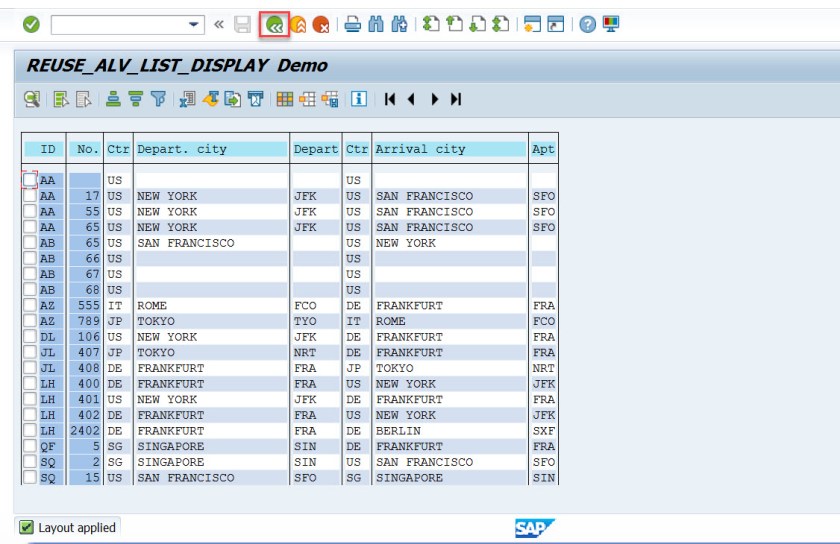The width and height of the screenshot is (840, 544).
Task: Select the checkbox for AZ 555 Rome row
Action: (x=30, y=306)
